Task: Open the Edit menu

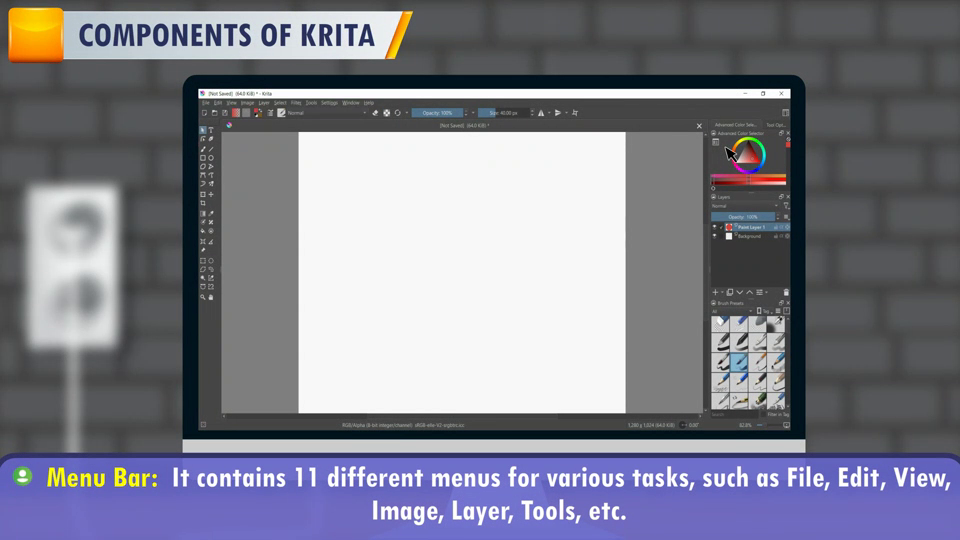Action: [218, 103]
